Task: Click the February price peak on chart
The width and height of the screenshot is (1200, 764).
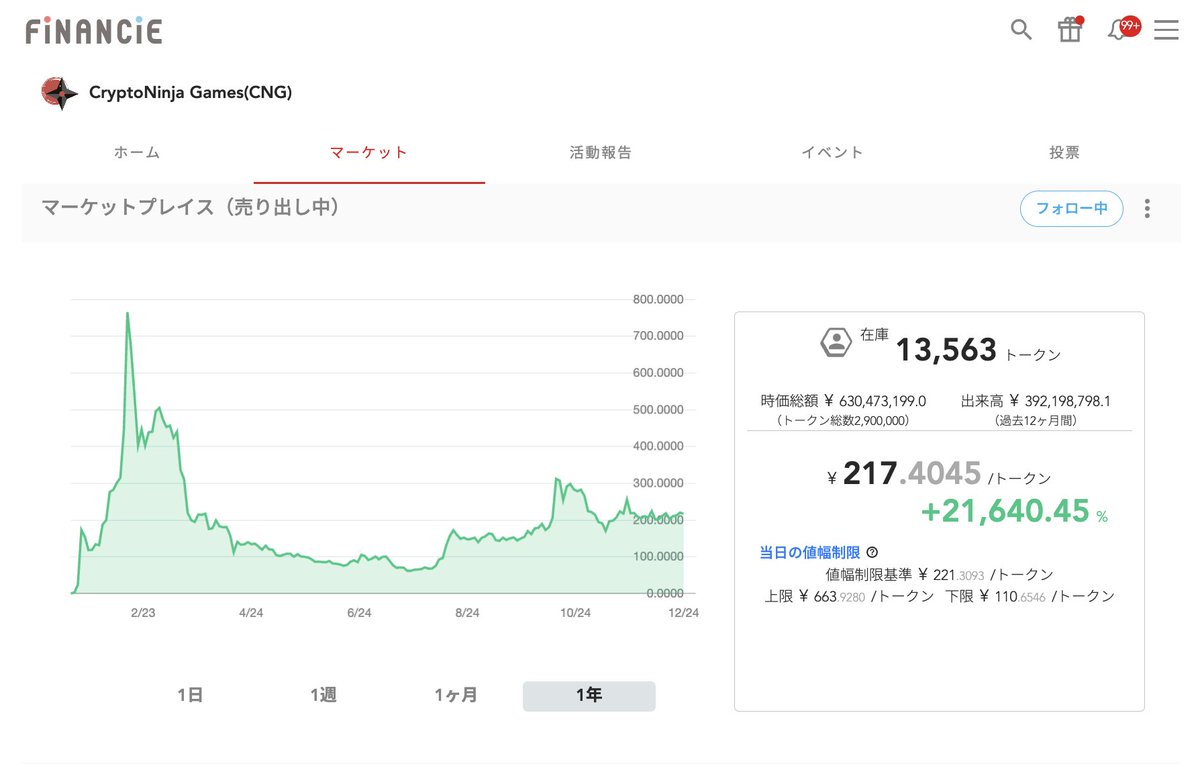Action: 127,313
